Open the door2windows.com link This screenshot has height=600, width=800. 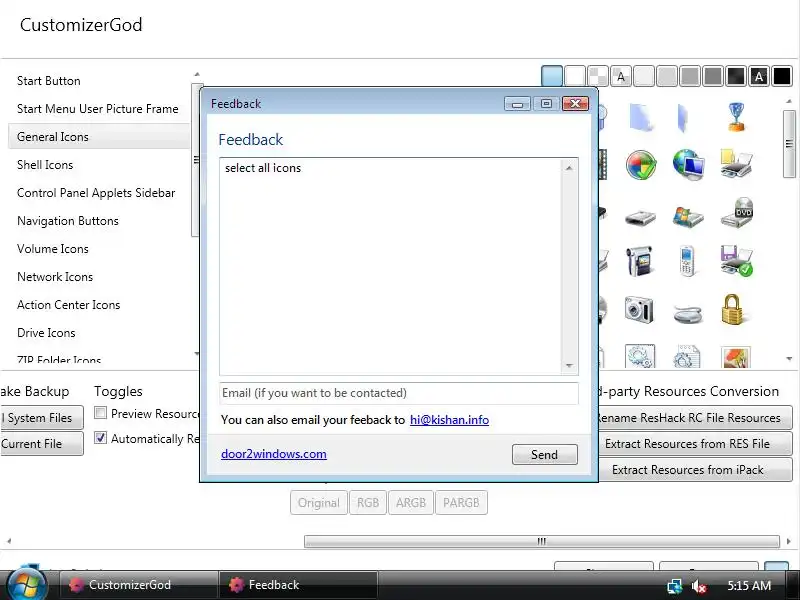[x=273, y=454]
